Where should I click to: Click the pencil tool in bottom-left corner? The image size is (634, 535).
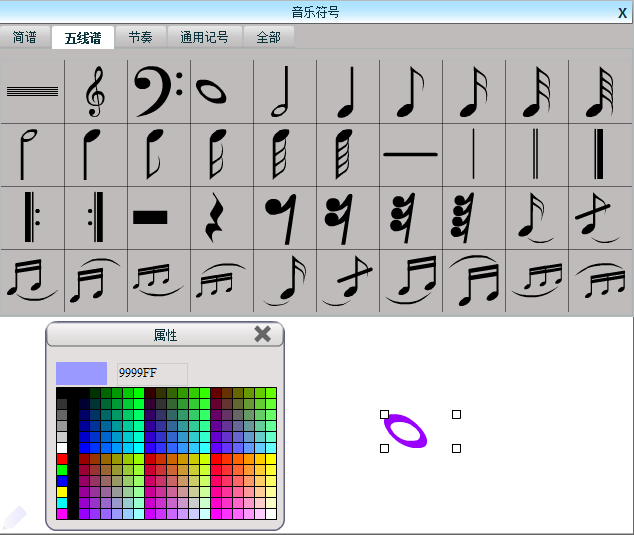point(14,517)
